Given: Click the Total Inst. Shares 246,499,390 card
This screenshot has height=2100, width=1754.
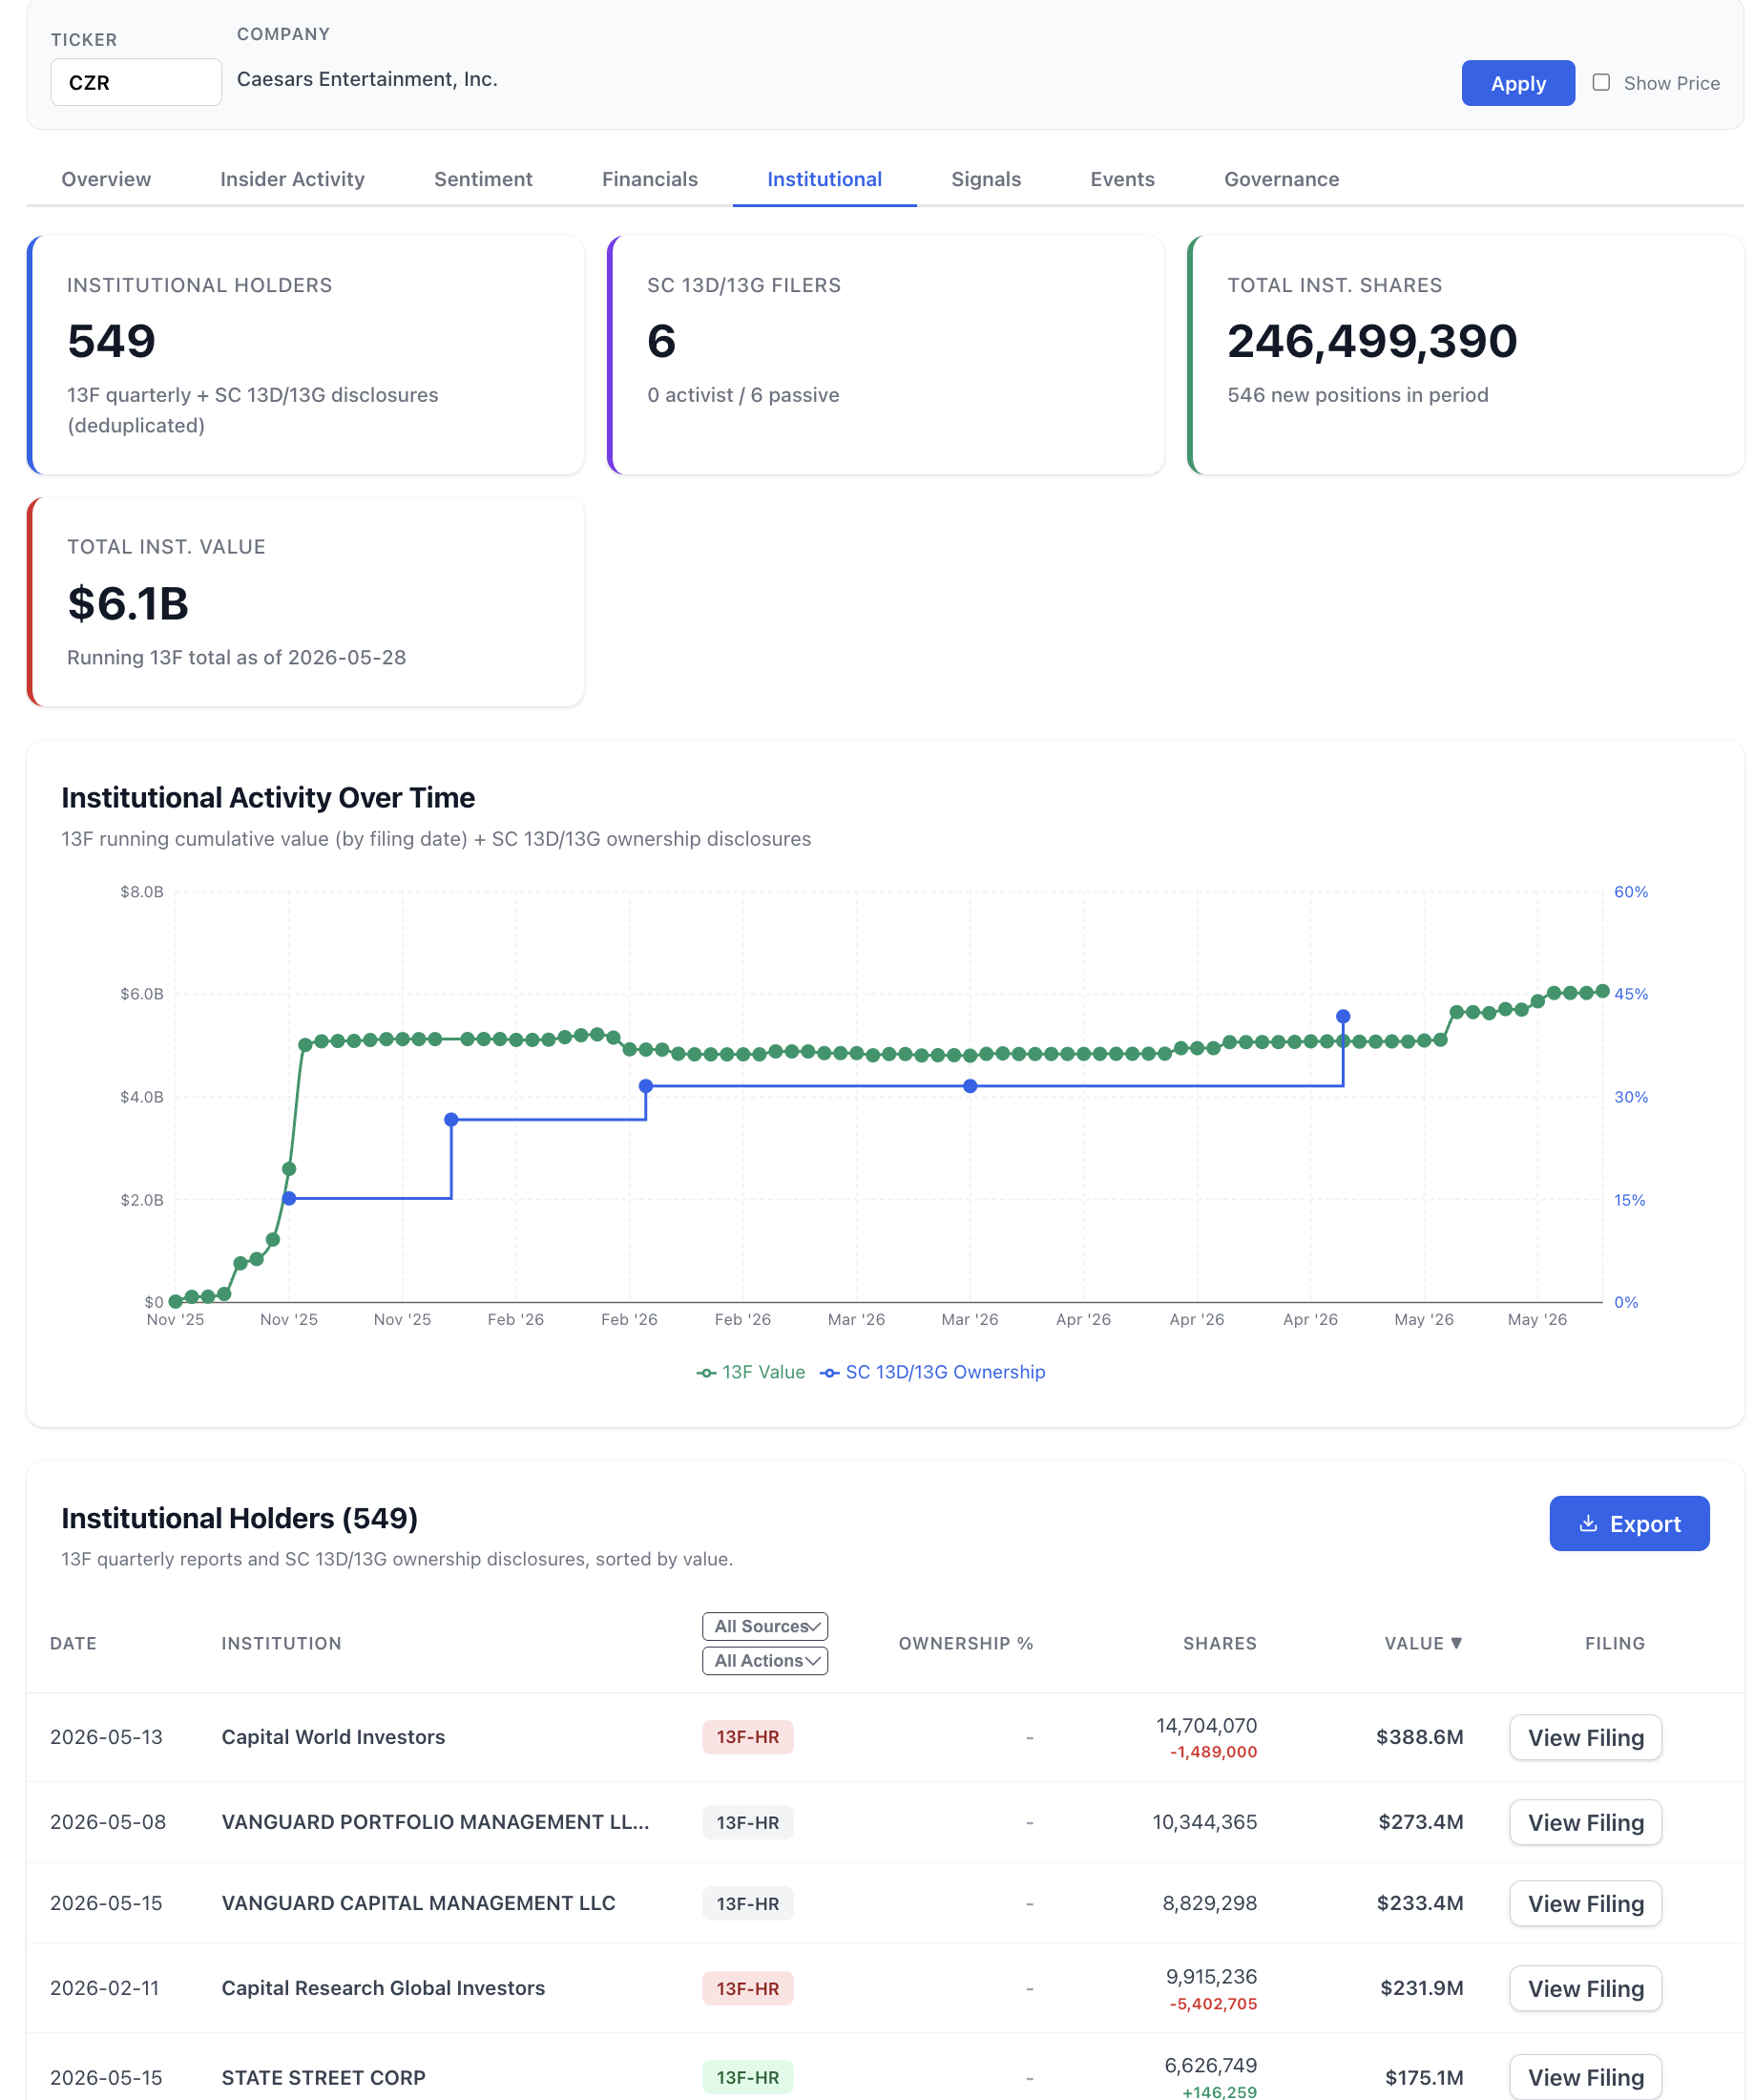Looking at the screenshot, I should 1465,355.
